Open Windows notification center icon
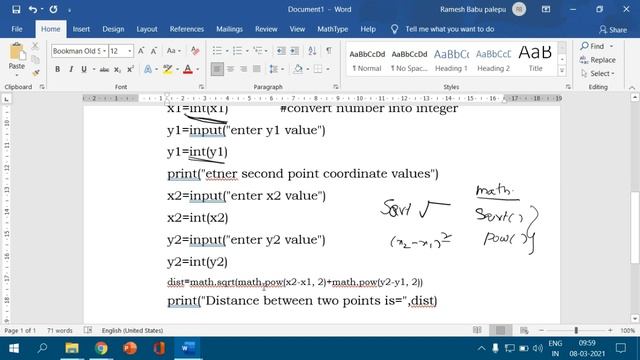This screenshot has height=360, width=640. (621, 348)
